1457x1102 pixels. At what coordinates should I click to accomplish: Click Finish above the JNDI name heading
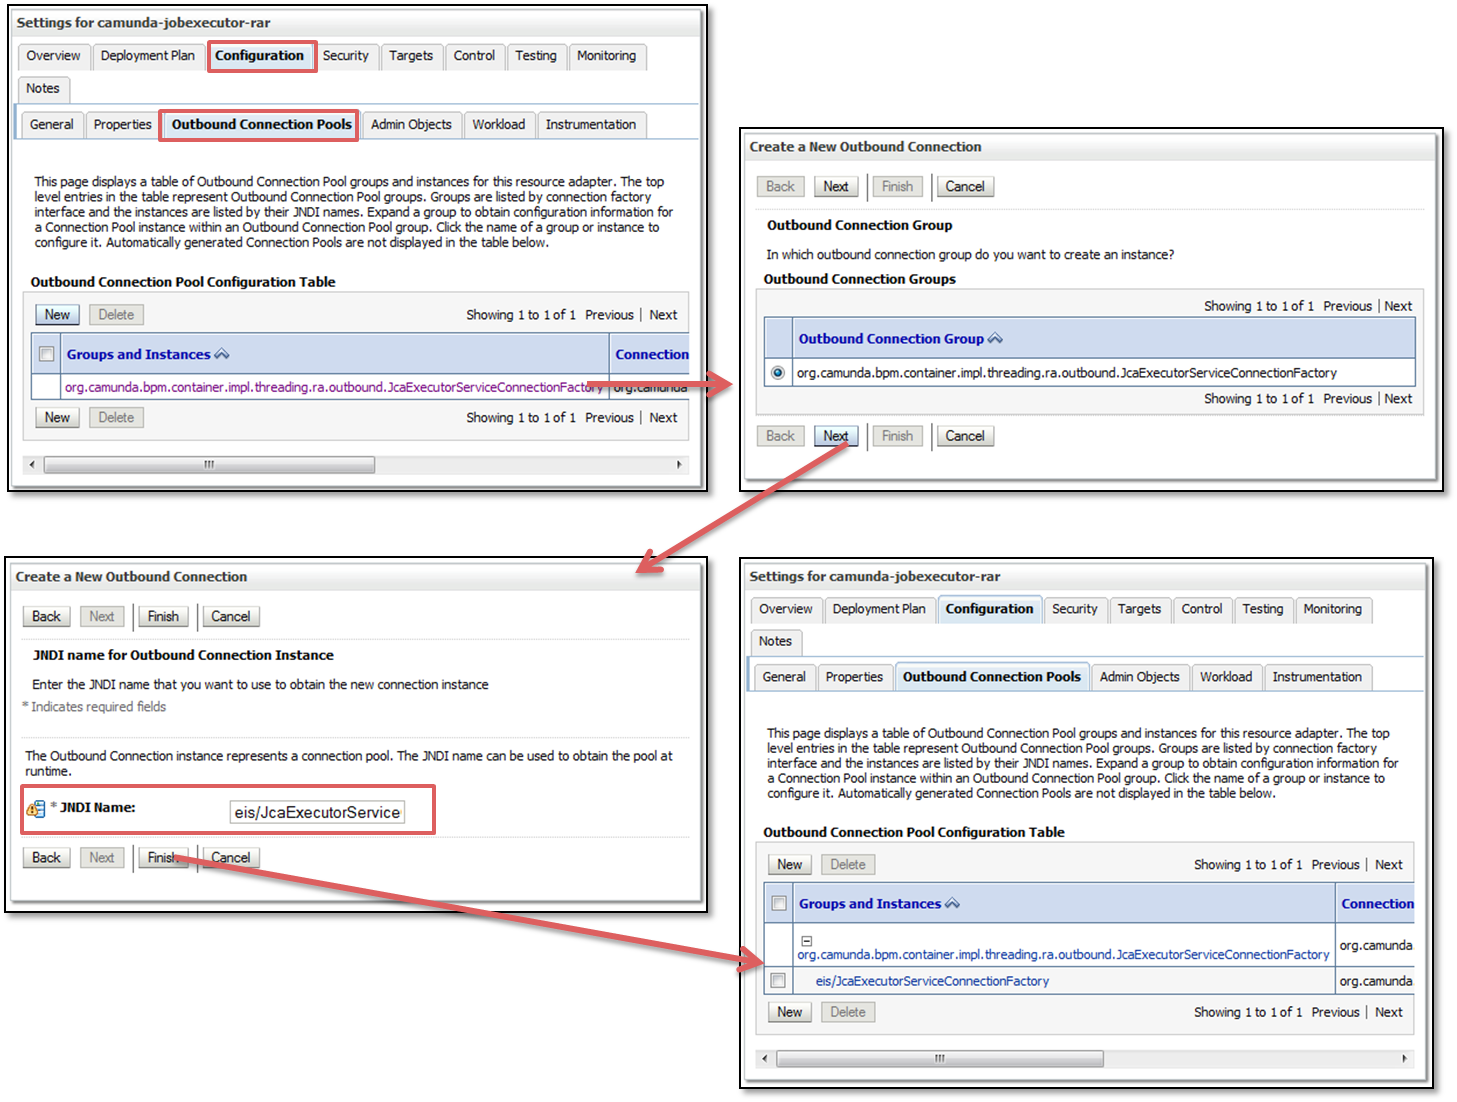point(163,617)
